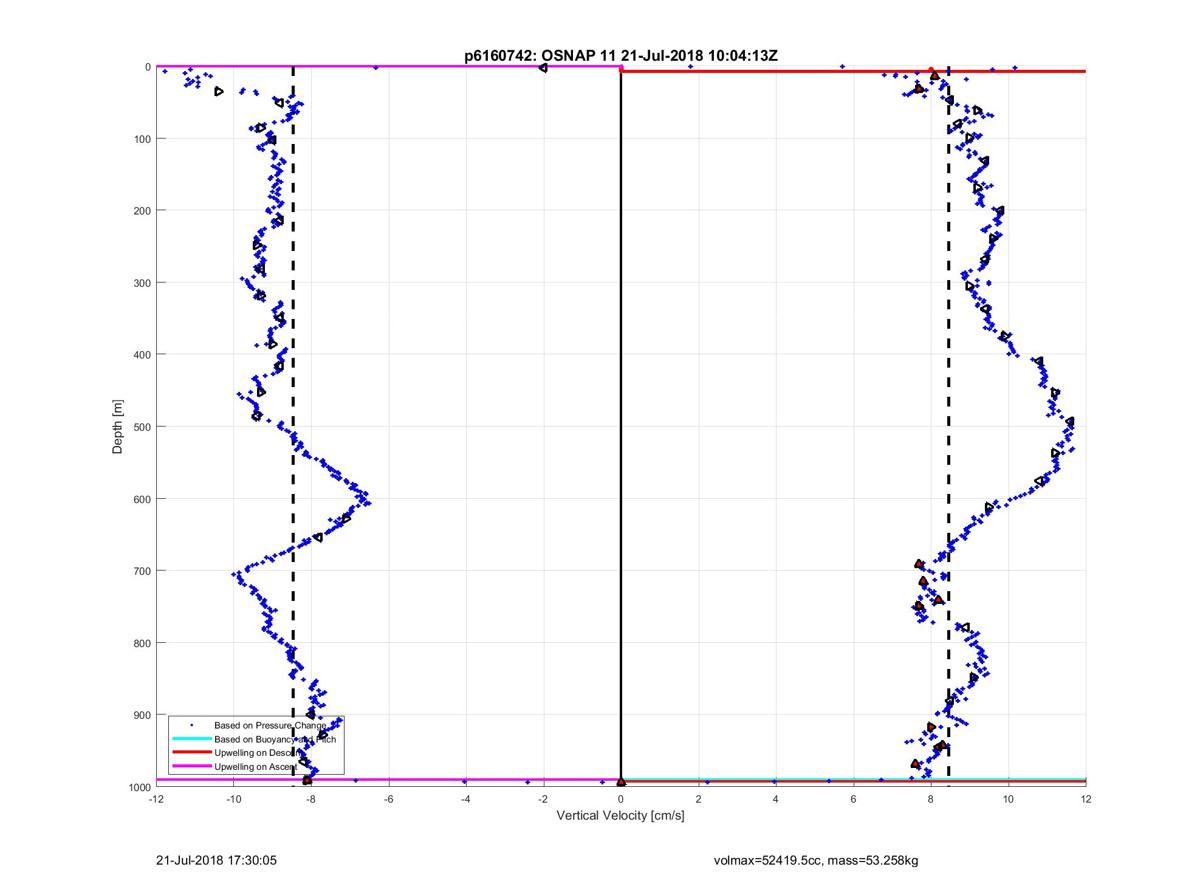Click velocity axis tick label '-10'

tap(233, 799)
